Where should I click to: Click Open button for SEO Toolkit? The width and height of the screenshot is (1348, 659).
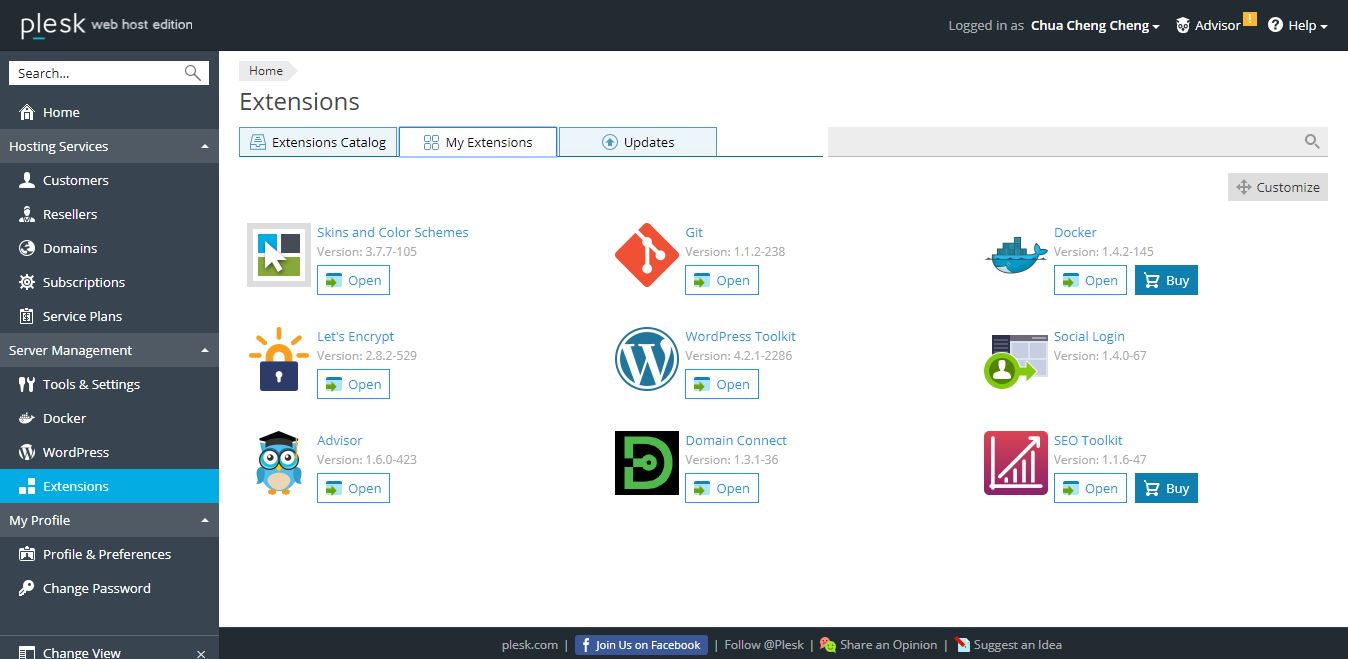(1091, 488)
